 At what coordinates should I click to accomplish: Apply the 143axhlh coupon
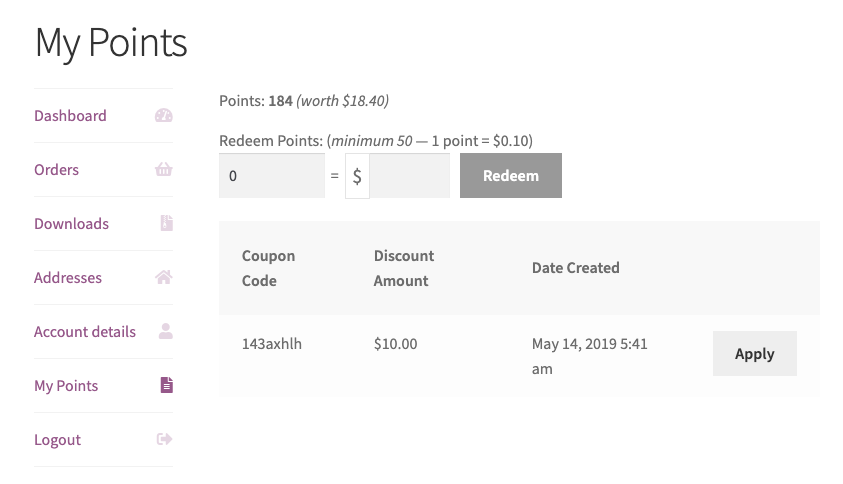754,354
